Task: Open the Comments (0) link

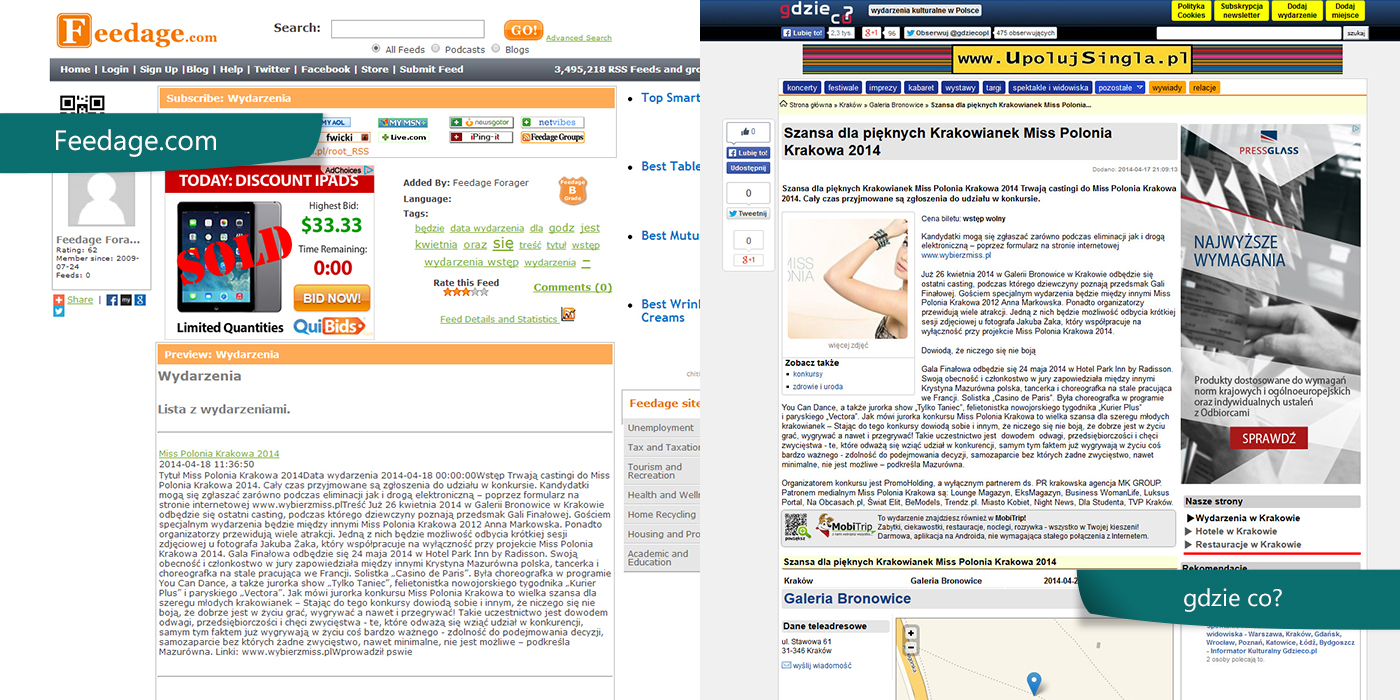Action: tap(573, 287)
